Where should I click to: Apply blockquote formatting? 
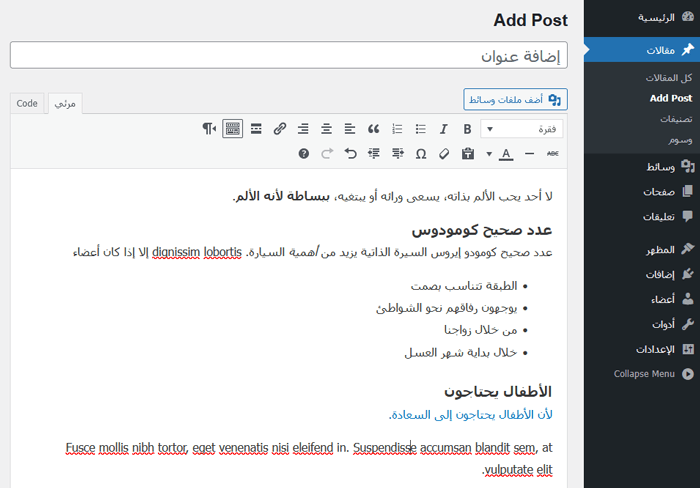point(373,129)
